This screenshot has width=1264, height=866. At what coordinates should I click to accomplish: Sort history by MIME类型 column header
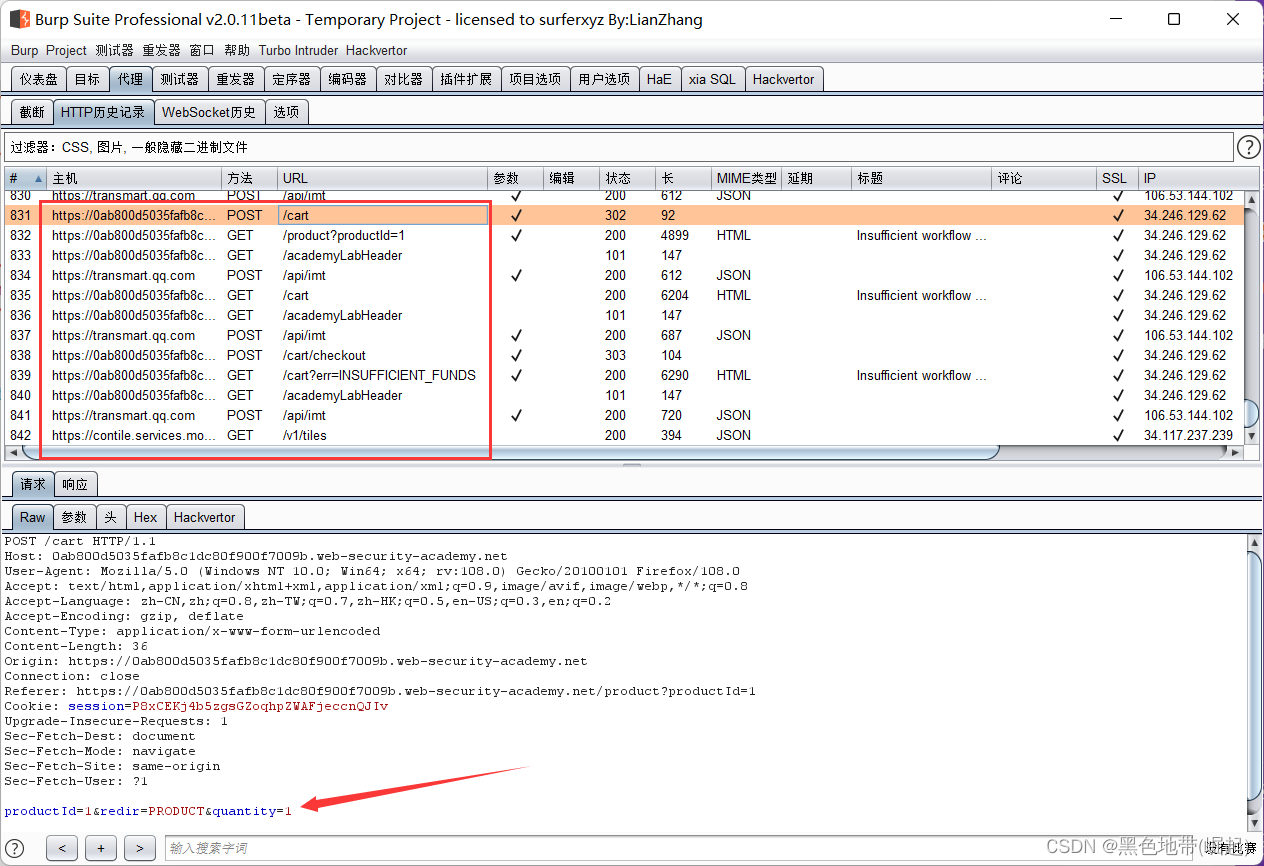pos(746,178)
